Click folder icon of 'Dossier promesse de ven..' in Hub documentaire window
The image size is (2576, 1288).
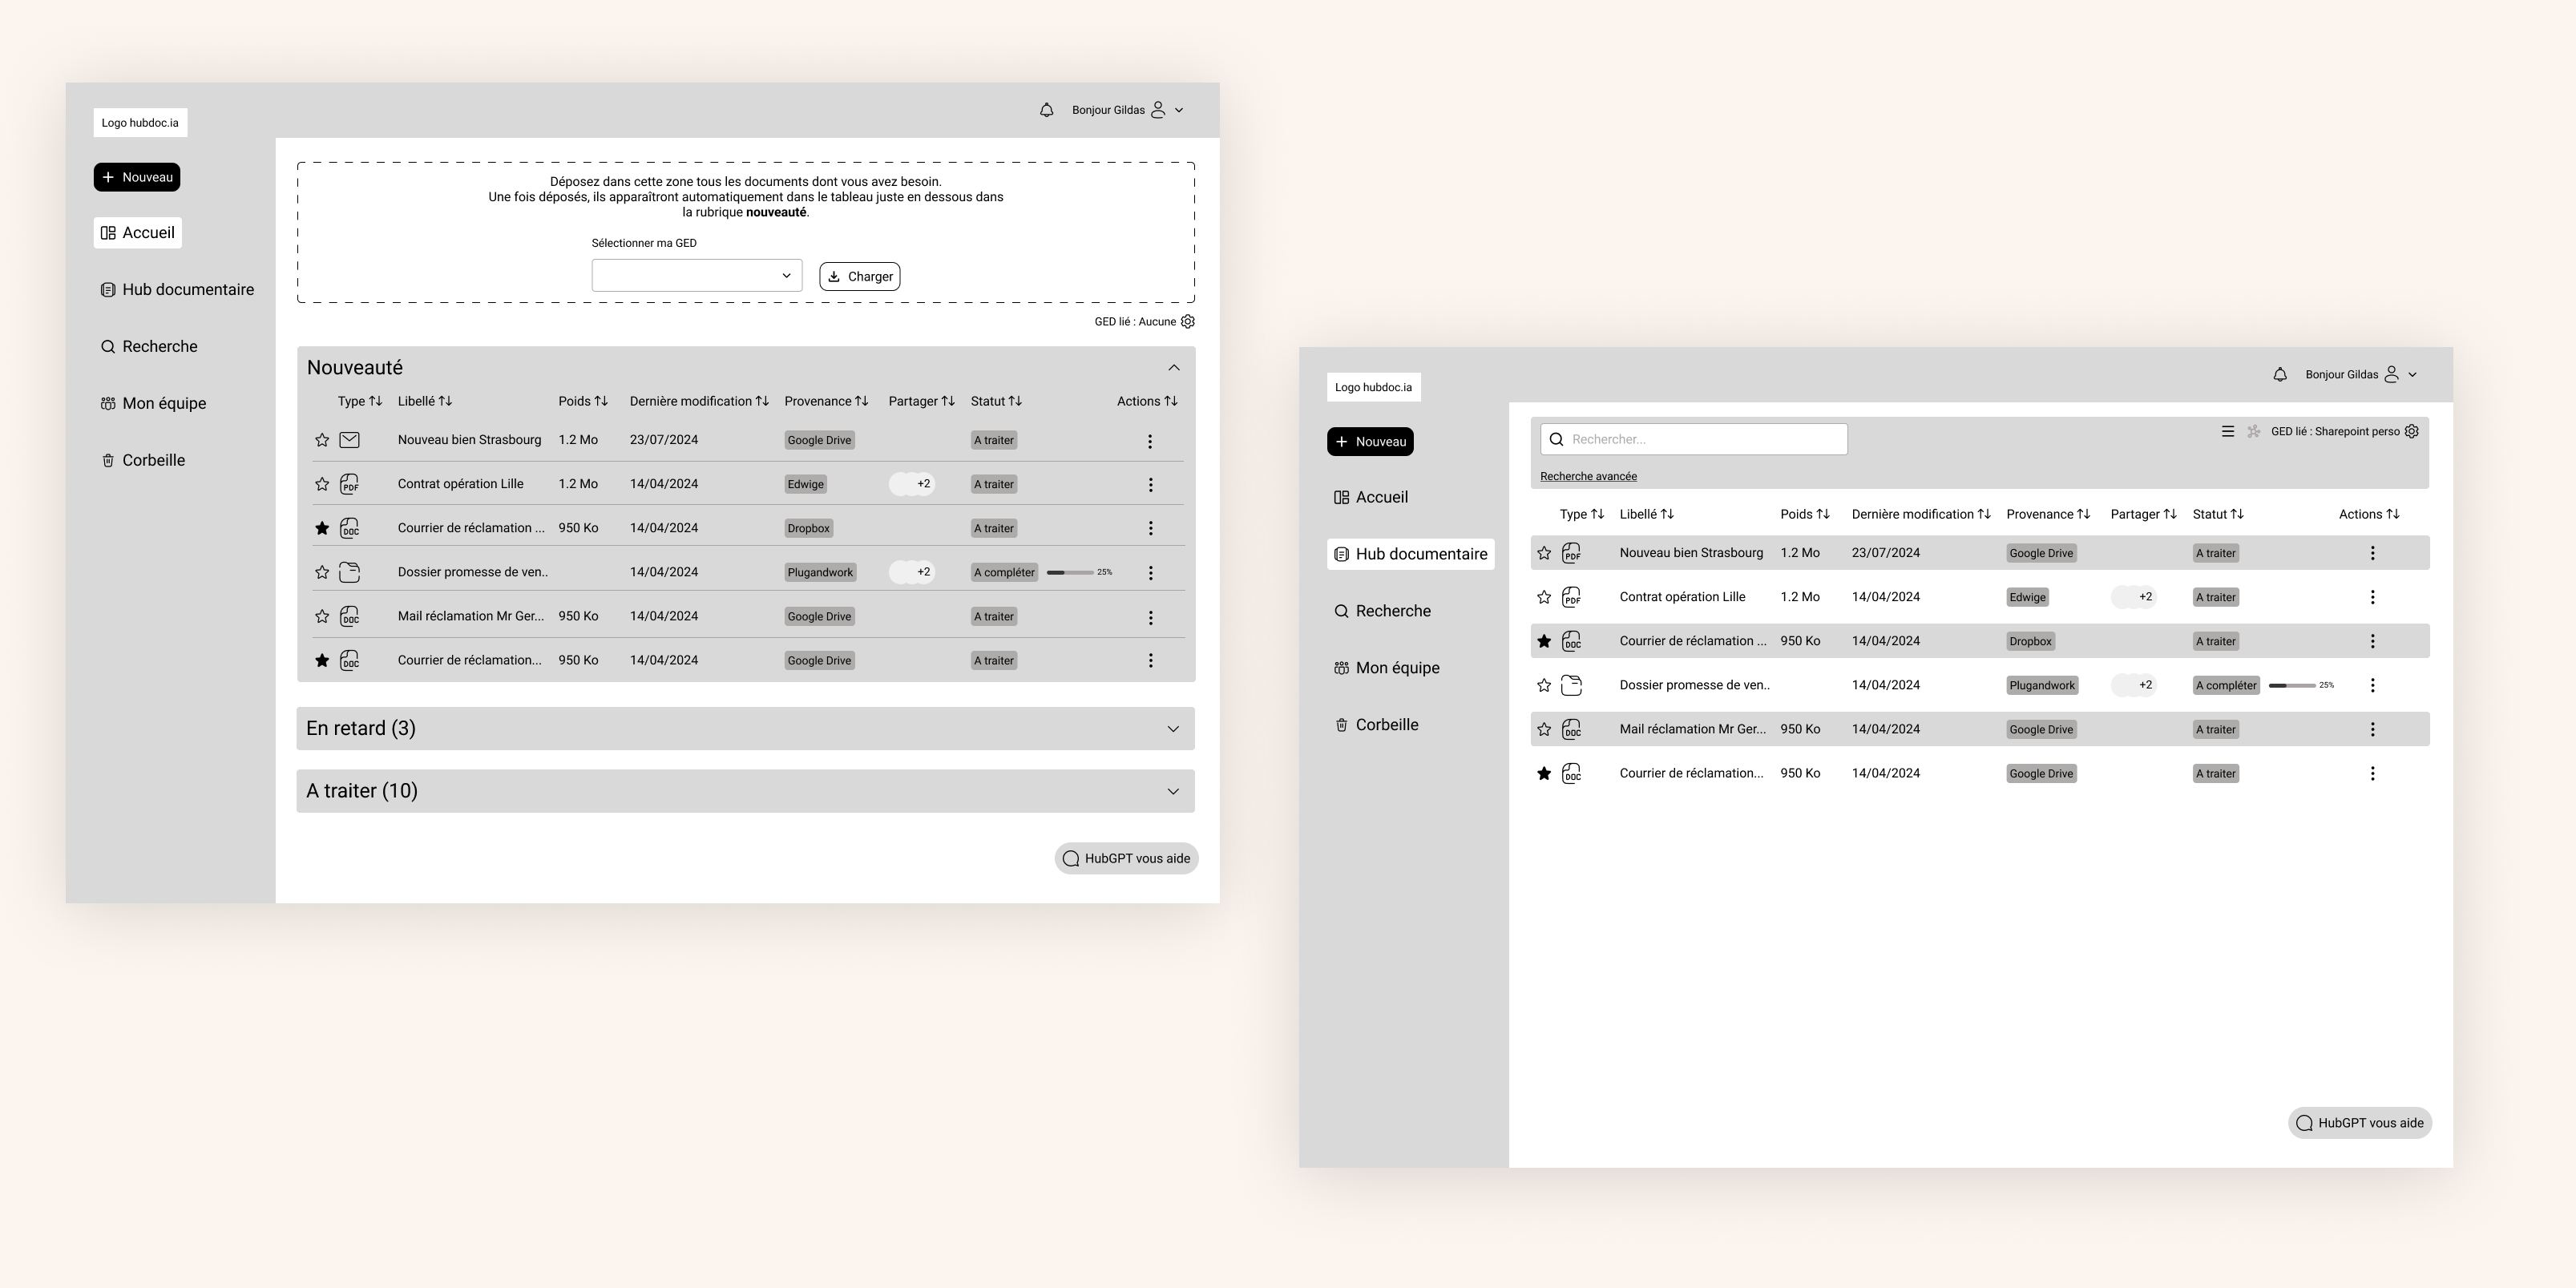coord(1571,685)
